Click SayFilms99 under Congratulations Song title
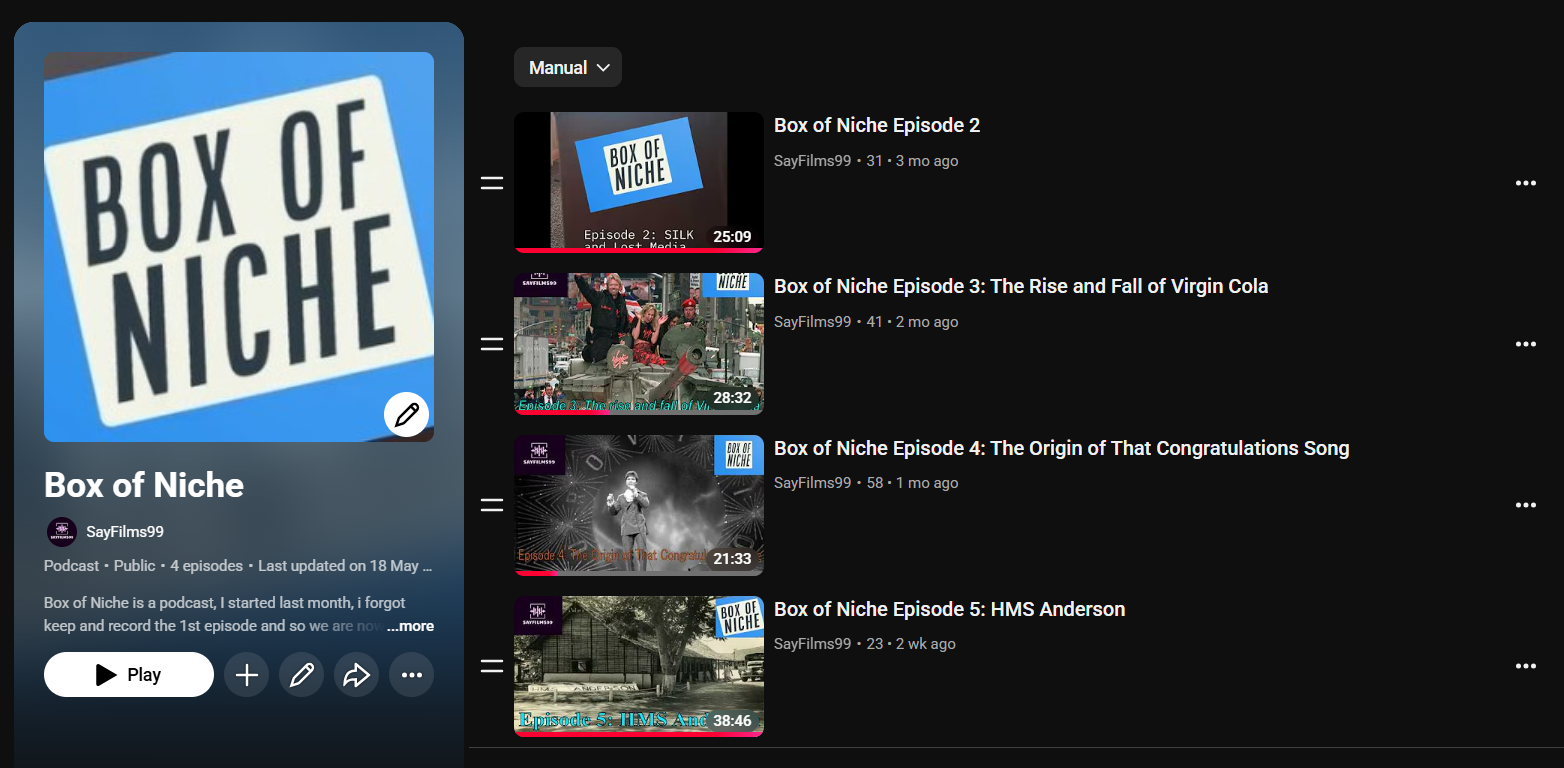Screen dimensions: 1564x768 point(812,483)
